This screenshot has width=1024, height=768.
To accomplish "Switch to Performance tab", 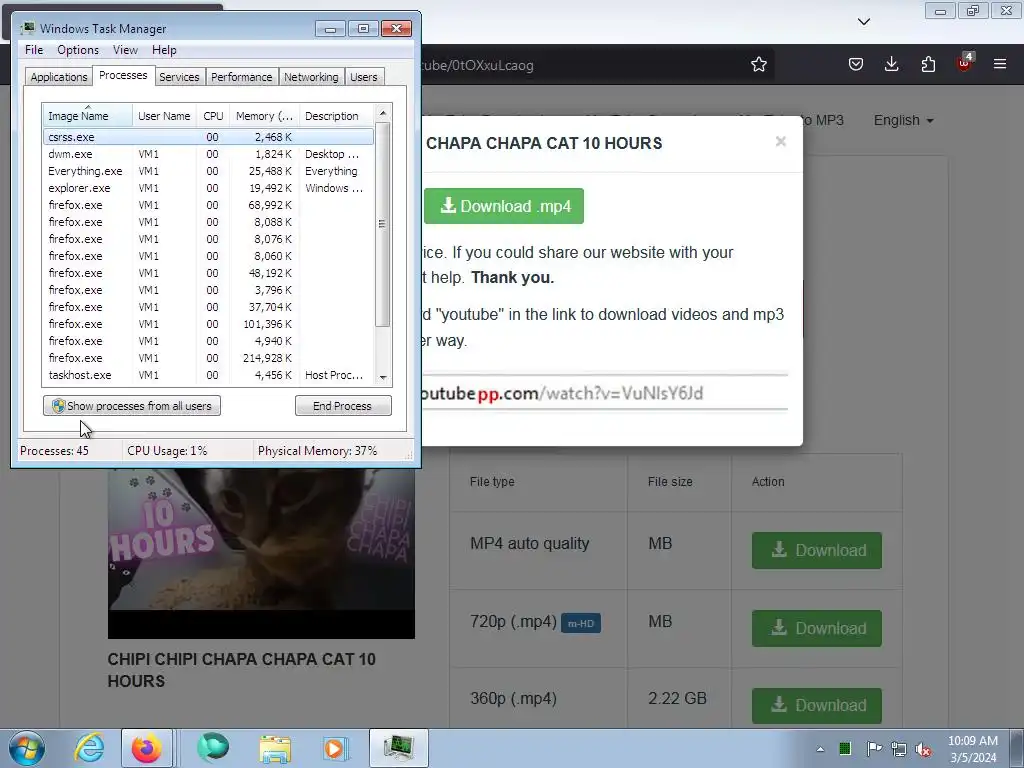I will pos(242,77).
